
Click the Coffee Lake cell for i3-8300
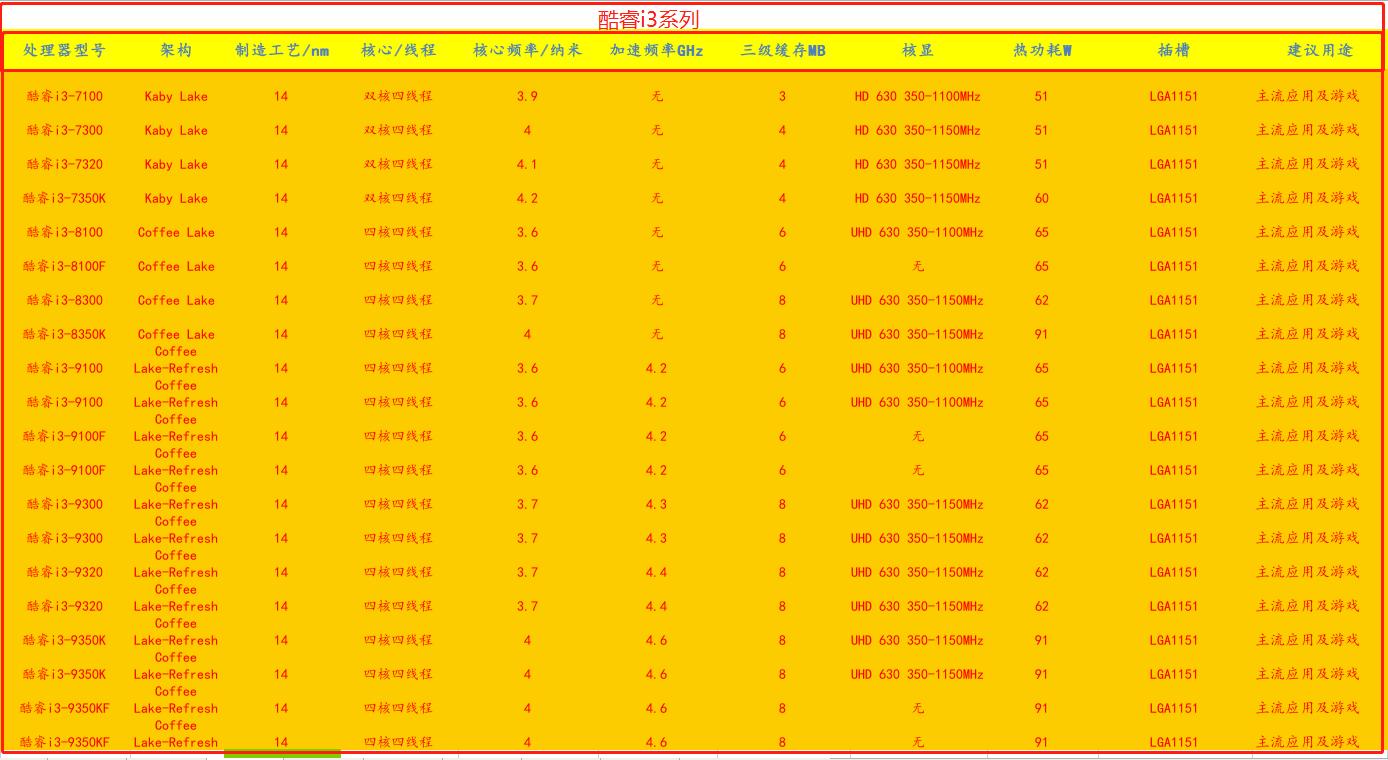(x=176, y=300)
